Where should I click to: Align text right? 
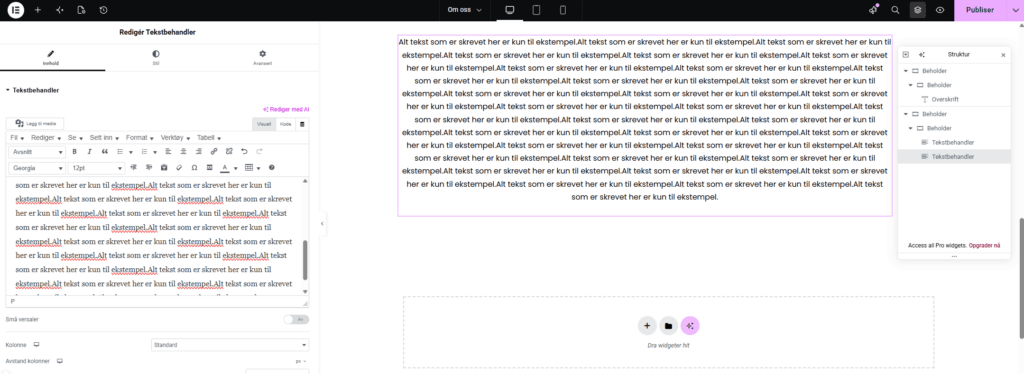click(x=199, y=152)
